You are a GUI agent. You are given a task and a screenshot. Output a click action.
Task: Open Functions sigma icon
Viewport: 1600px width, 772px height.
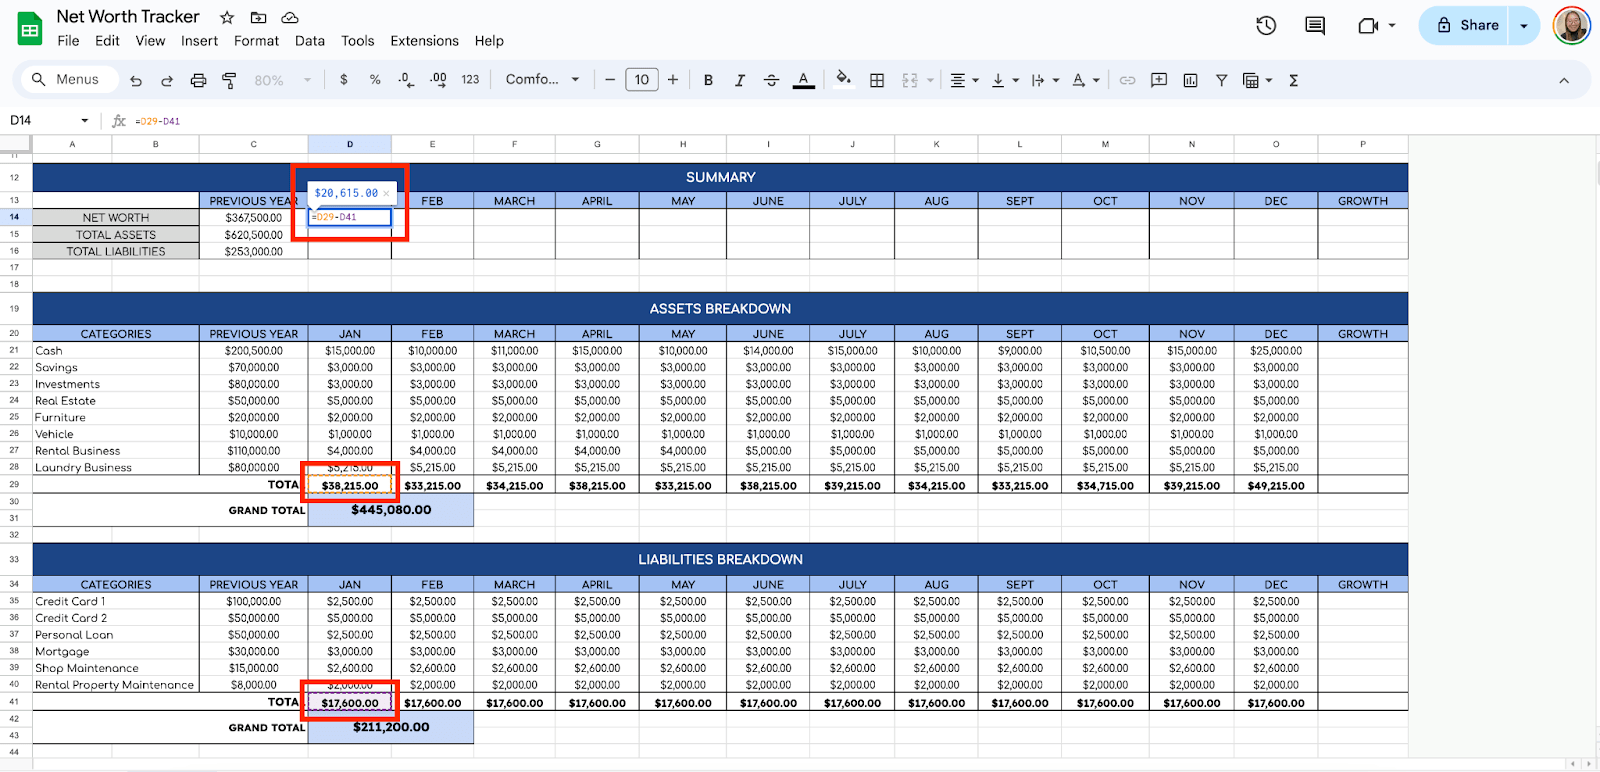point(1293,80)
